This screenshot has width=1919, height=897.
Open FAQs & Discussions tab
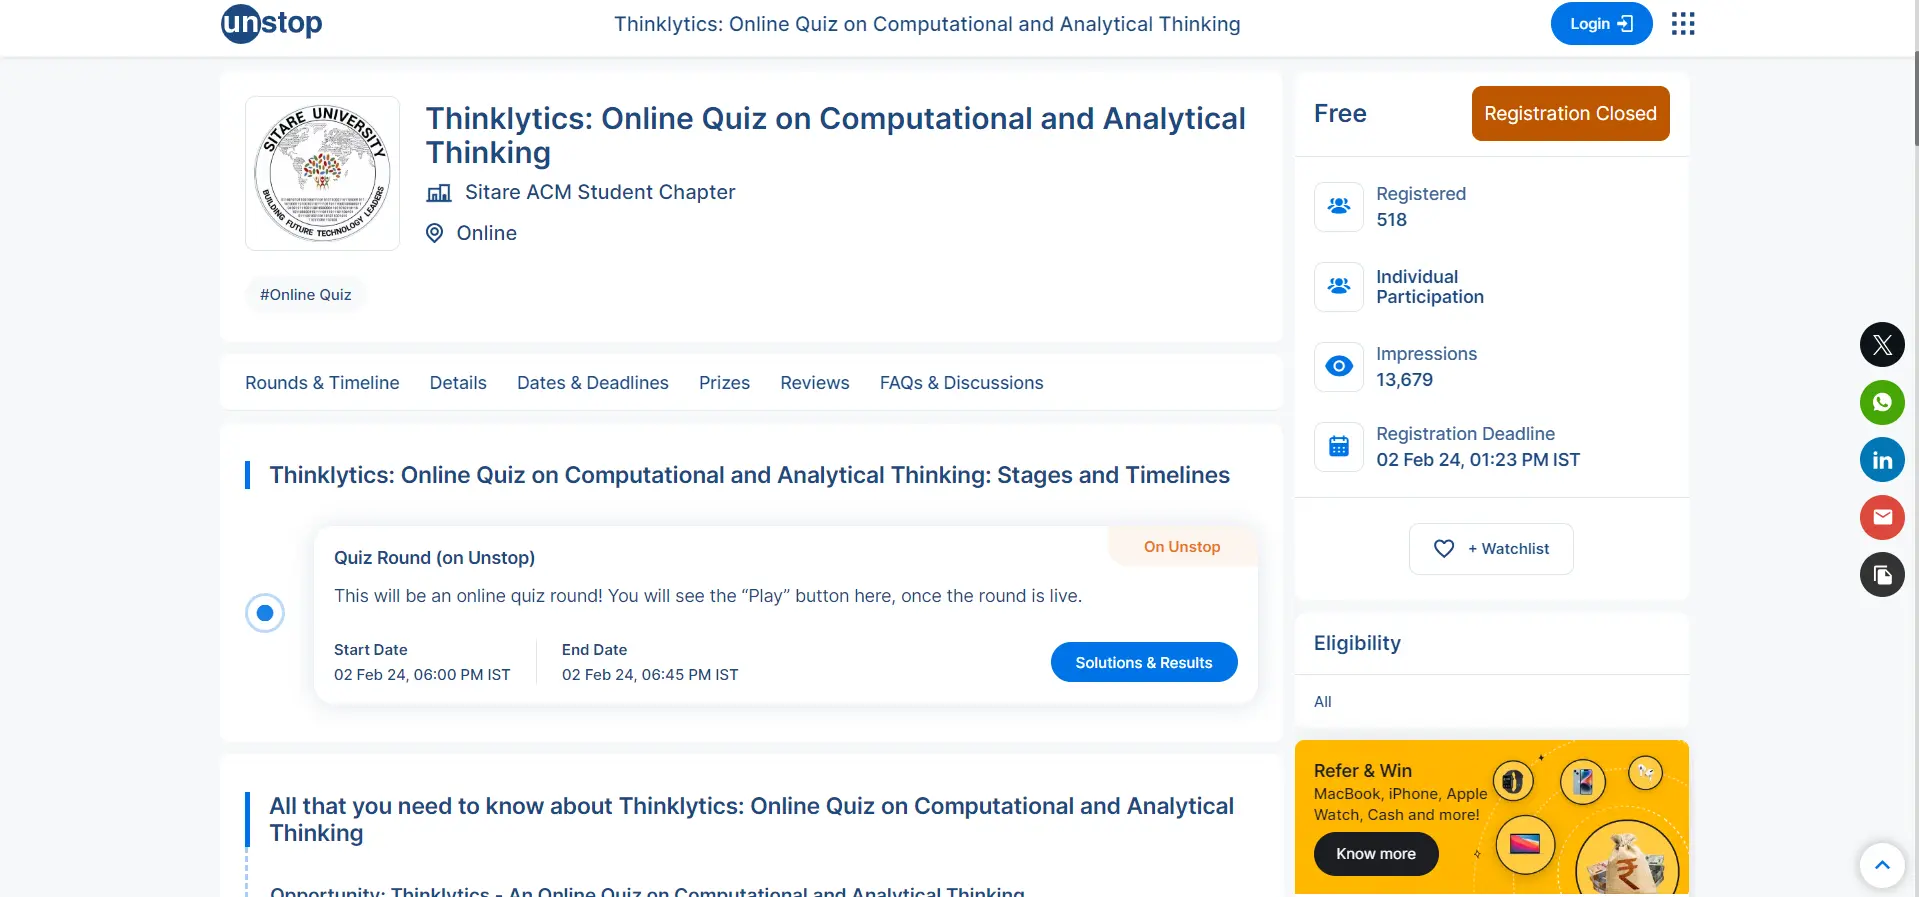961,383
